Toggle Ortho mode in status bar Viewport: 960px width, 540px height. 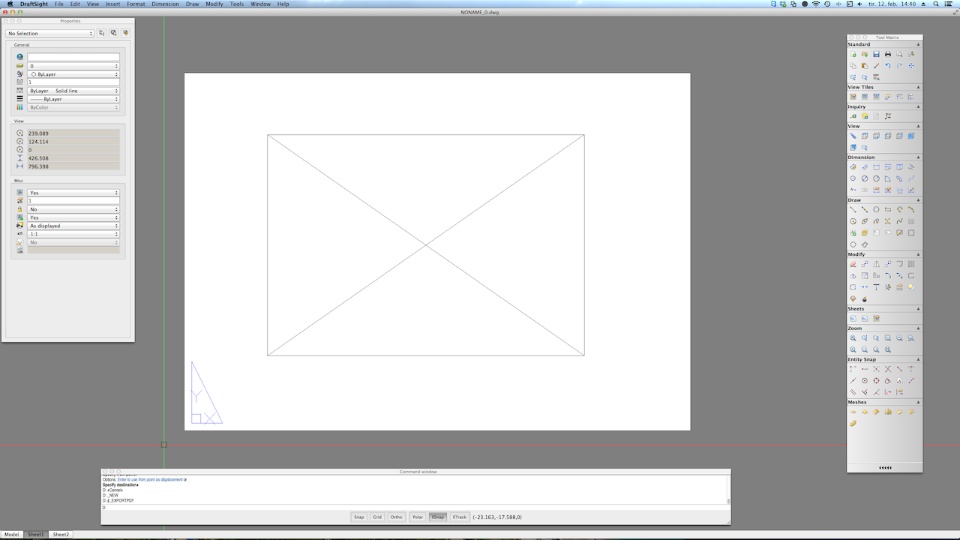click(397, 517)
